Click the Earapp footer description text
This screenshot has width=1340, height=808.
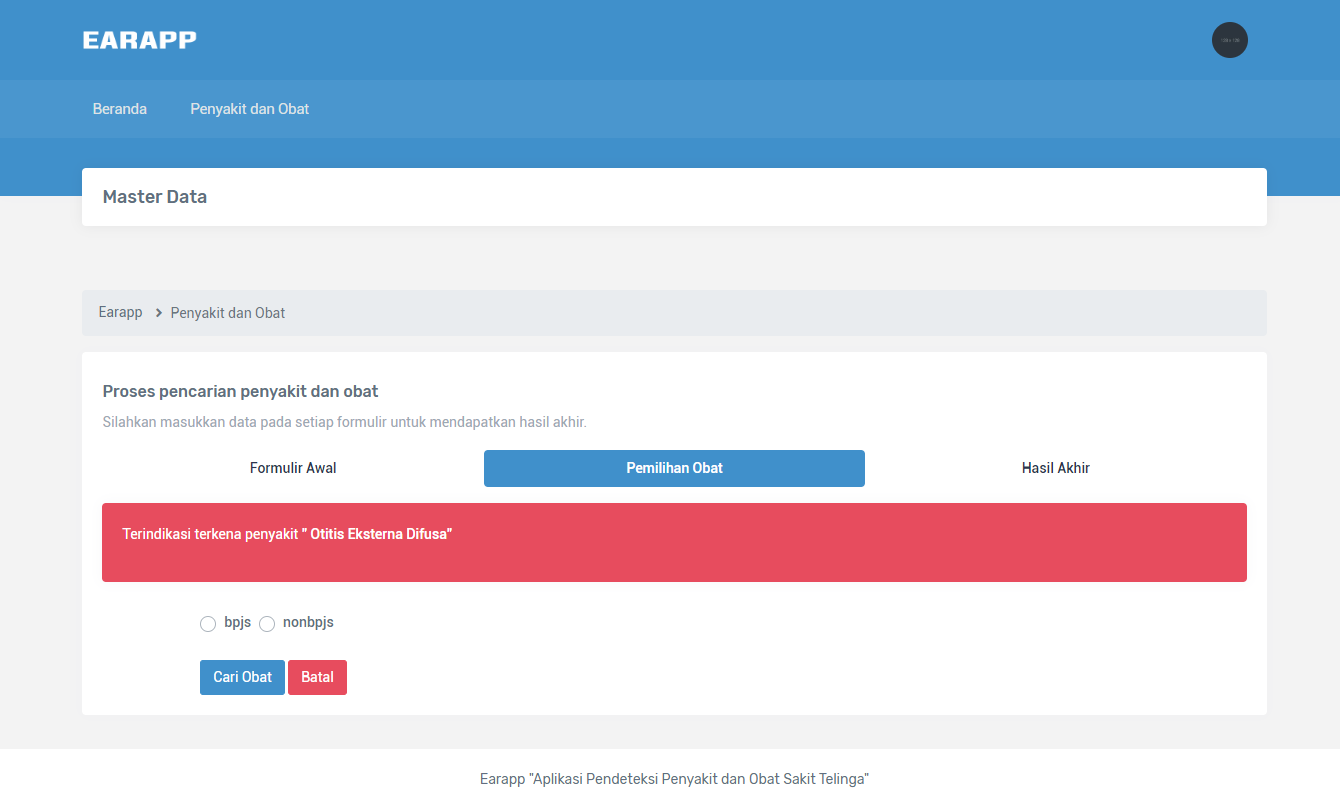pos(674,779)
